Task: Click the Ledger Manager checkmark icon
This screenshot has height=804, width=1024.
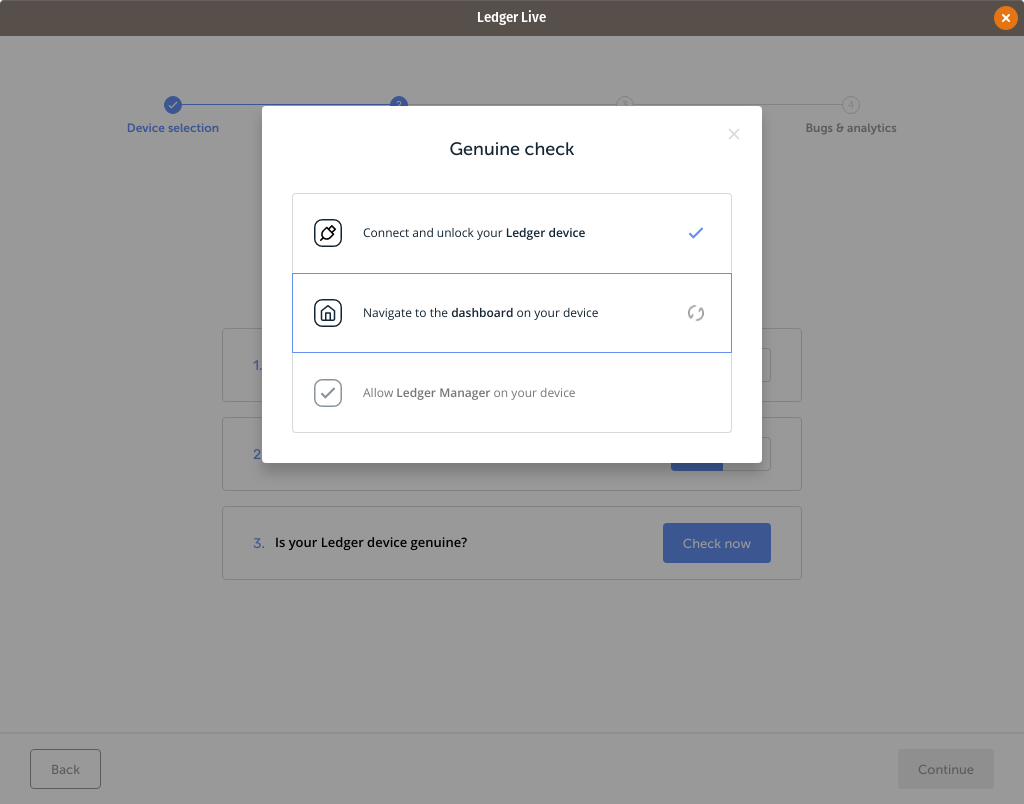Action: pyautogui.click(x=328, y=393)
